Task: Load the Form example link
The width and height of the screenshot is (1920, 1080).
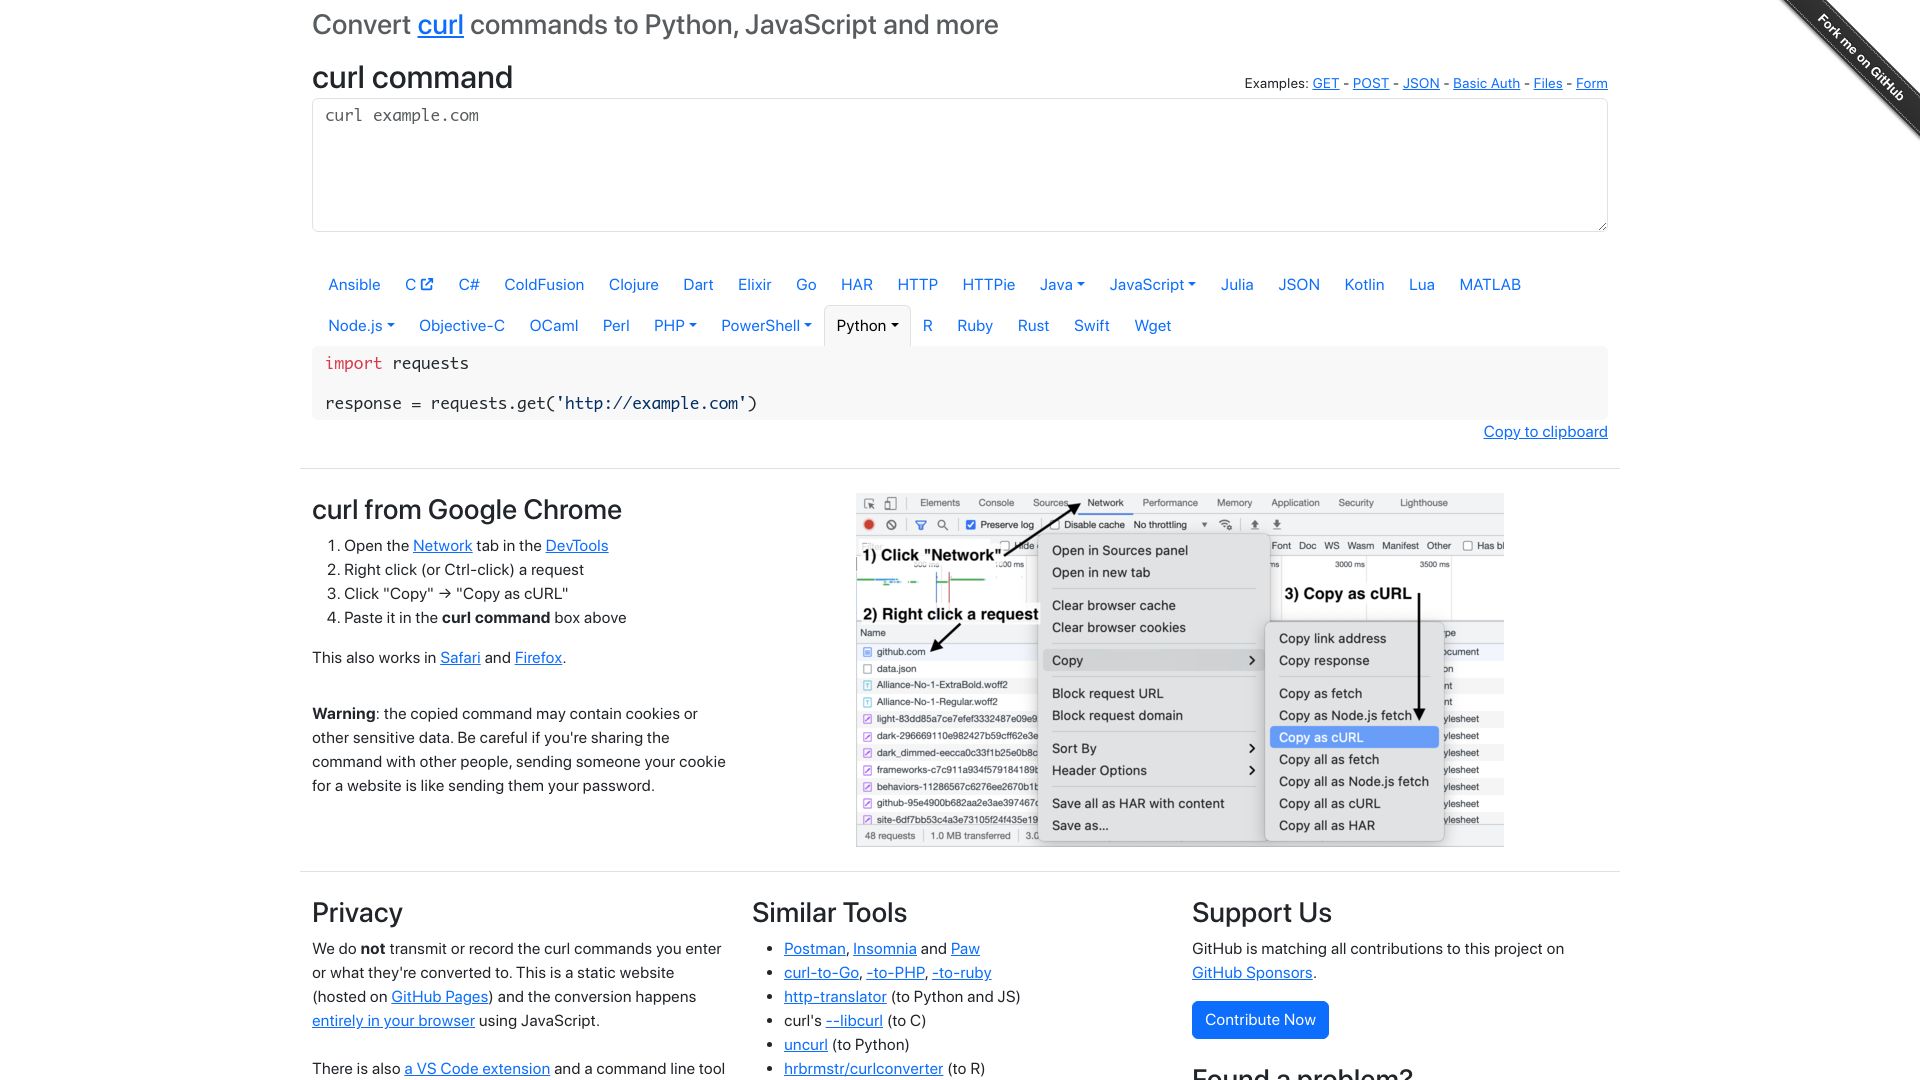Action: 1591,84
